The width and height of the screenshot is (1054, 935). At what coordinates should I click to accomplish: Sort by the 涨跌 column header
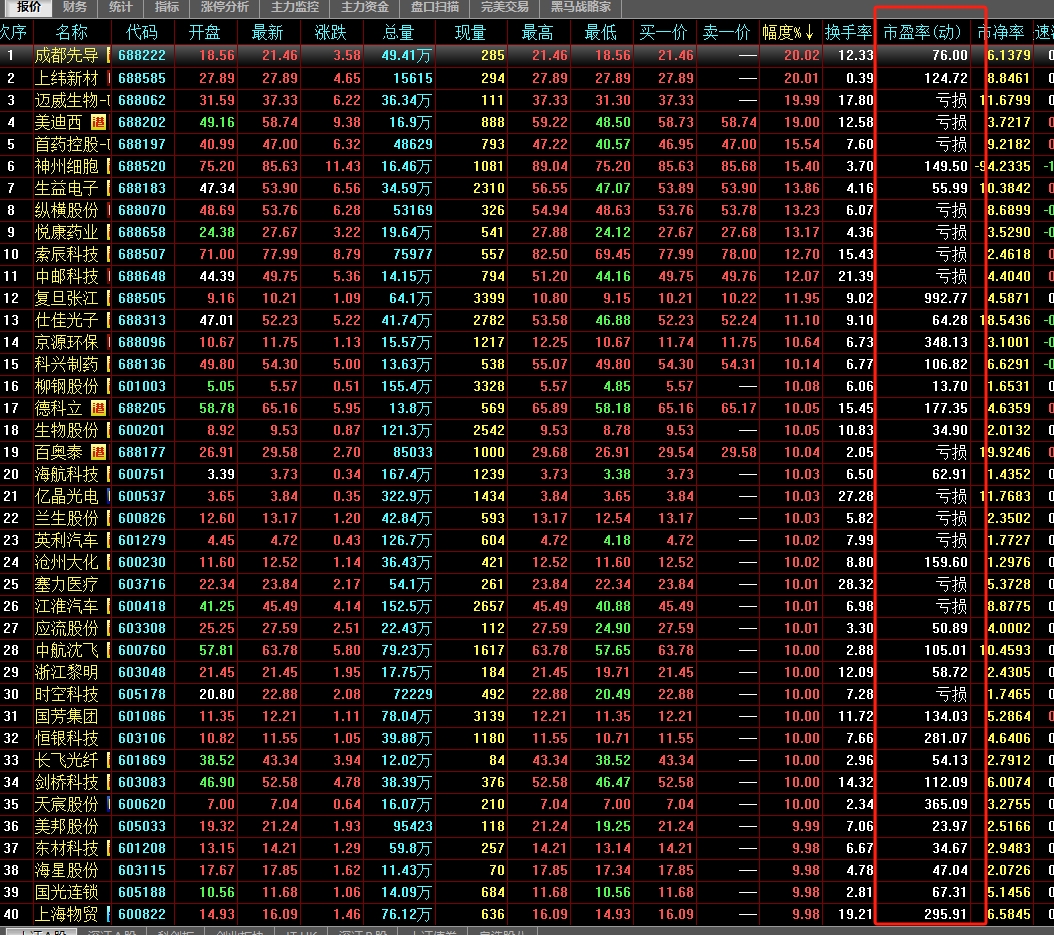coord(330,32)
